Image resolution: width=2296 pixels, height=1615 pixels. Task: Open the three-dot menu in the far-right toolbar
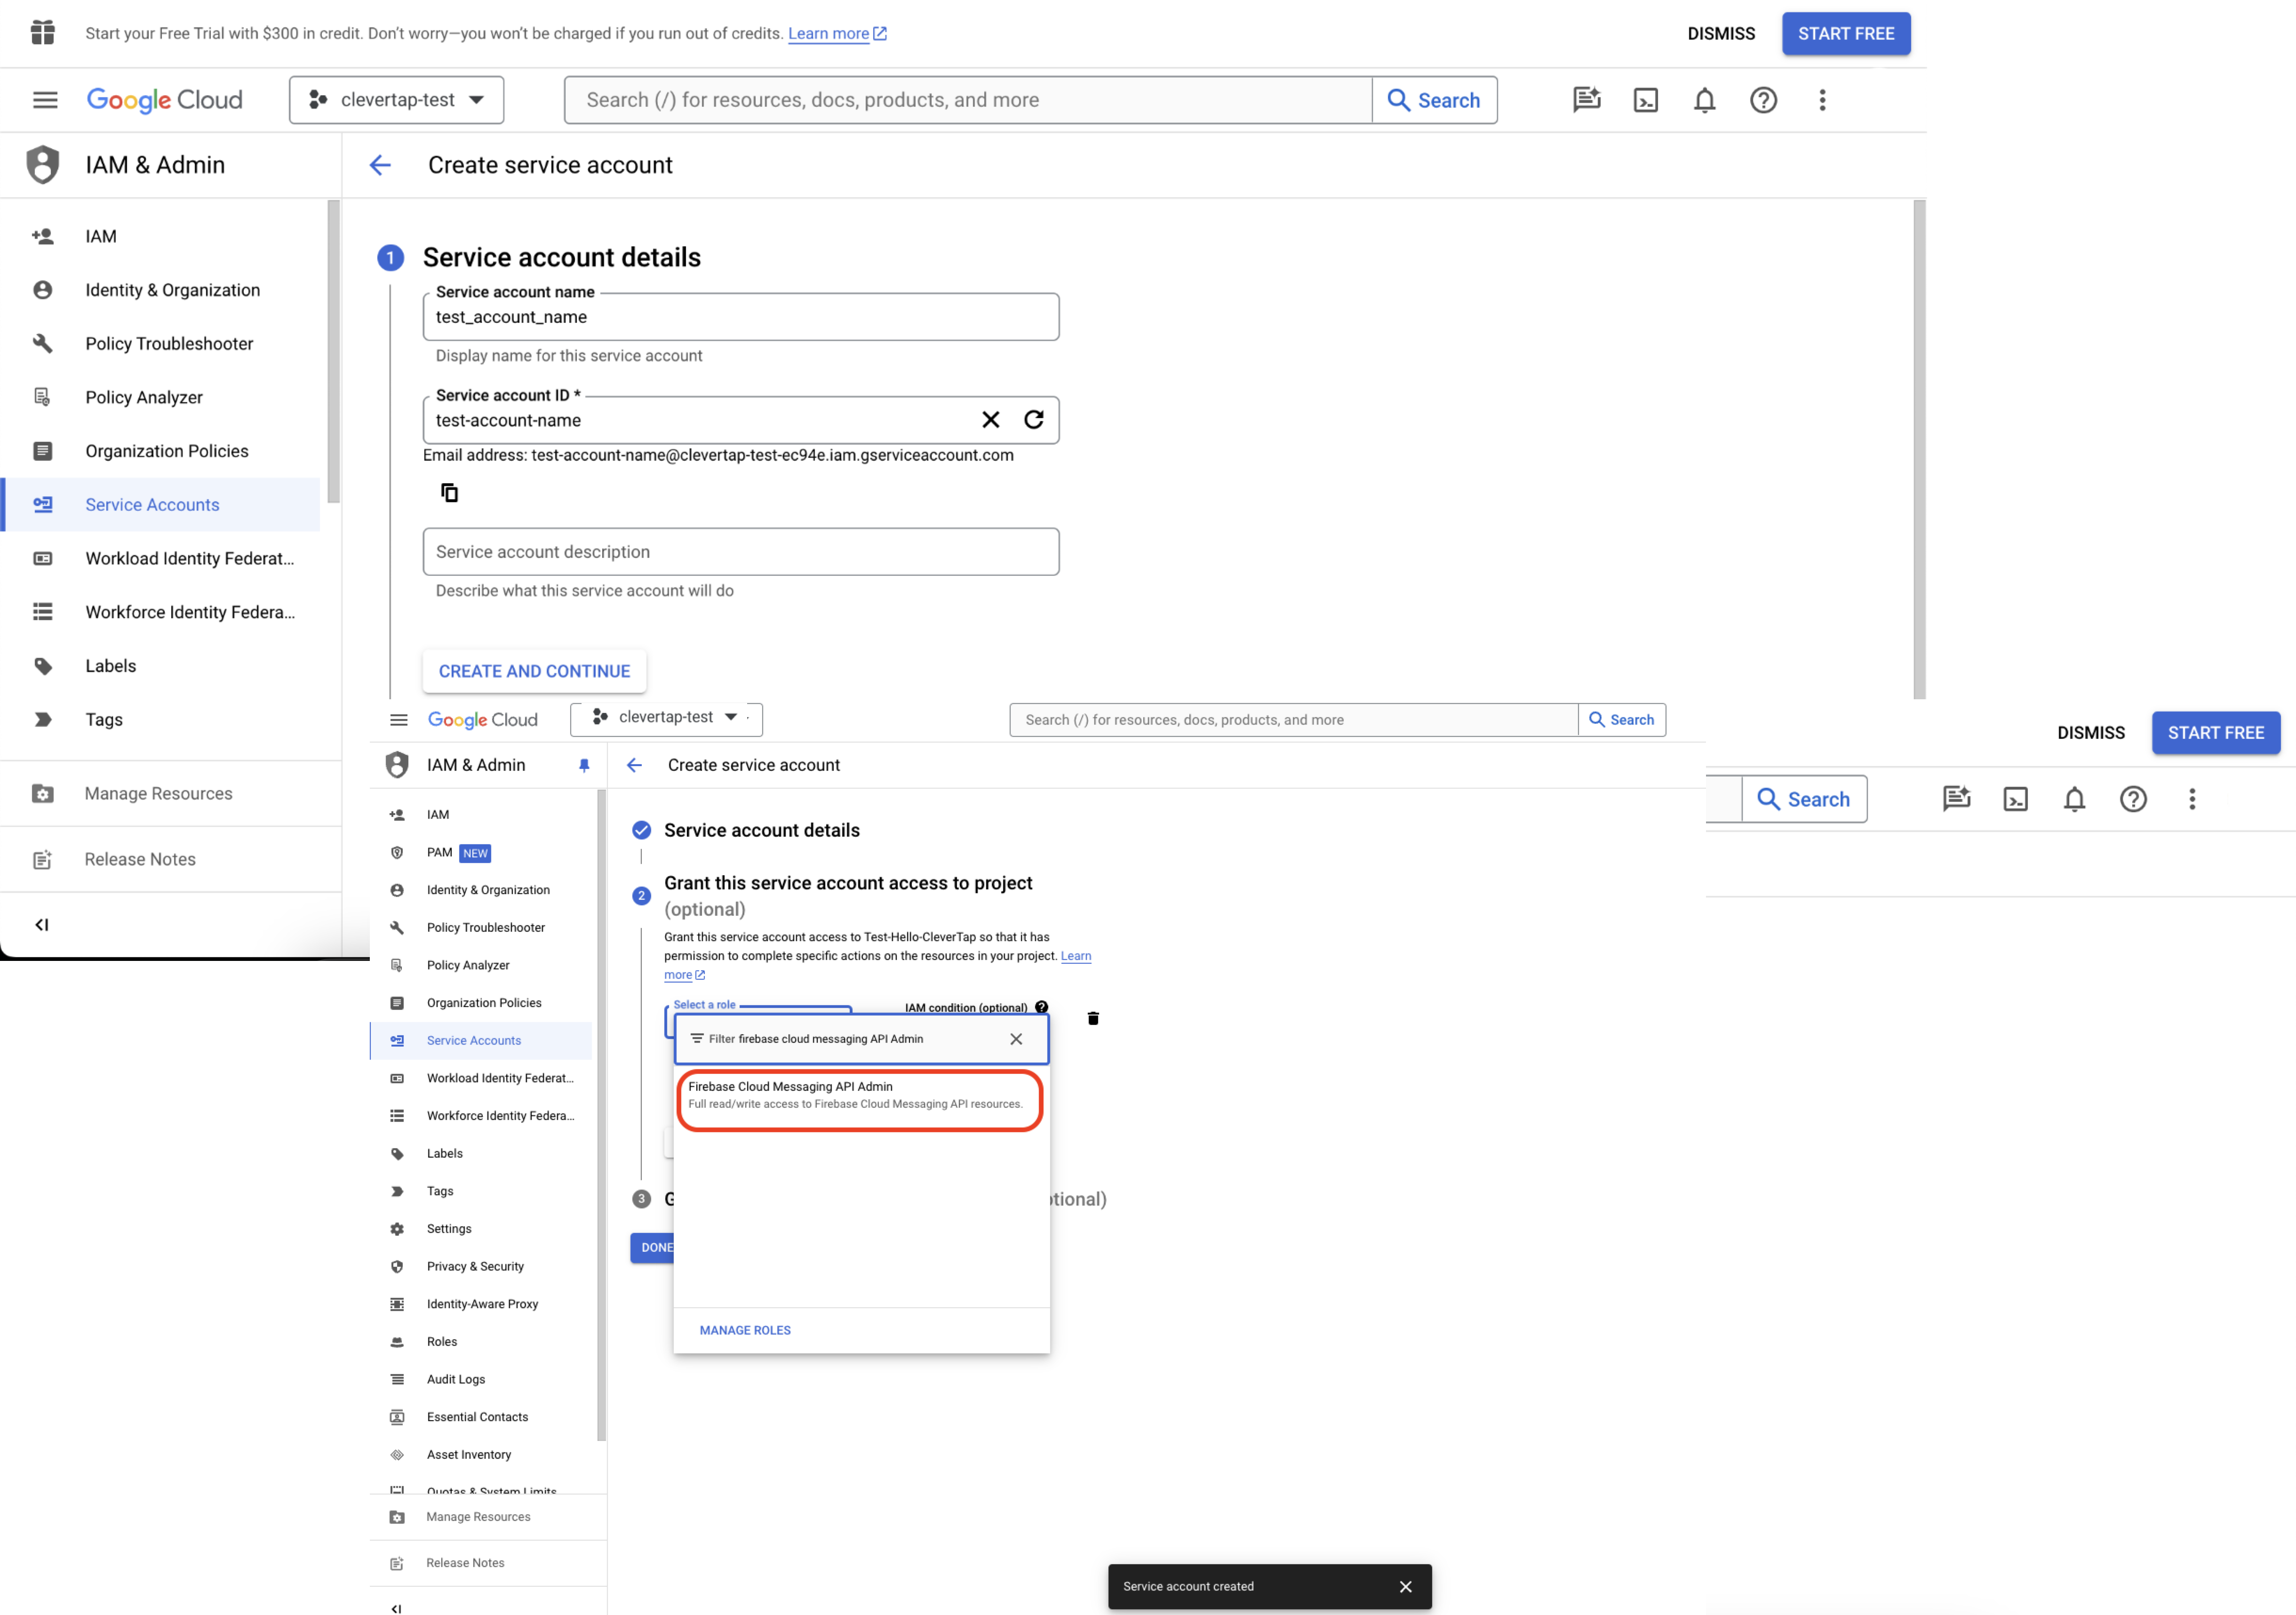pyautogui.click(x=2193, y=799)
